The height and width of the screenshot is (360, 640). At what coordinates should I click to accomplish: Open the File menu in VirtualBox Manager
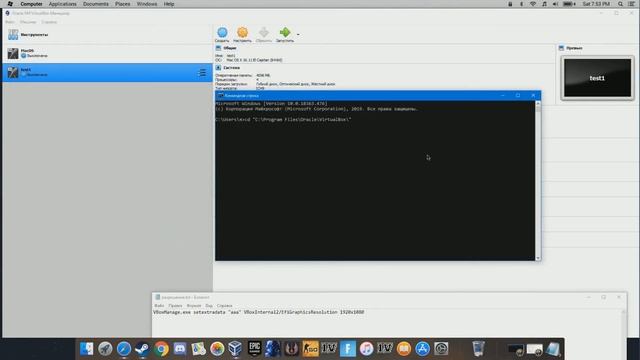[10, 22]
